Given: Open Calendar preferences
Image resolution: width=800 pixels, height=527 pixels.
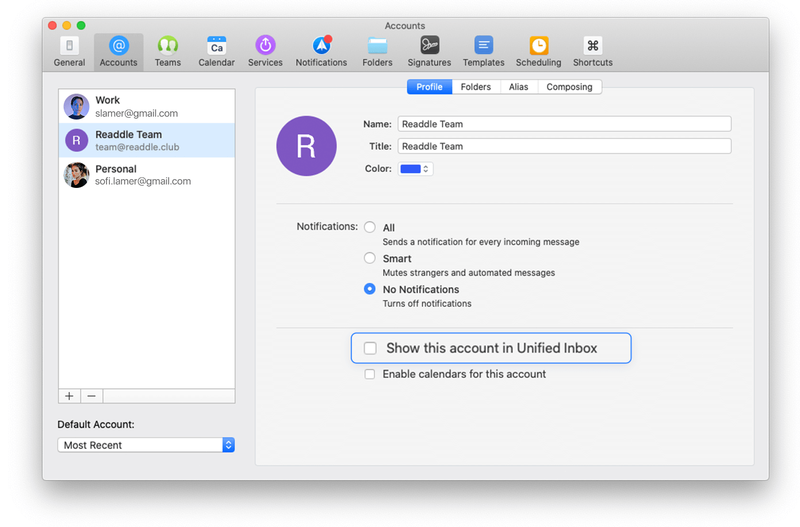Looking at the screenshot, I should pyautogui.click(x=216, y=52).
